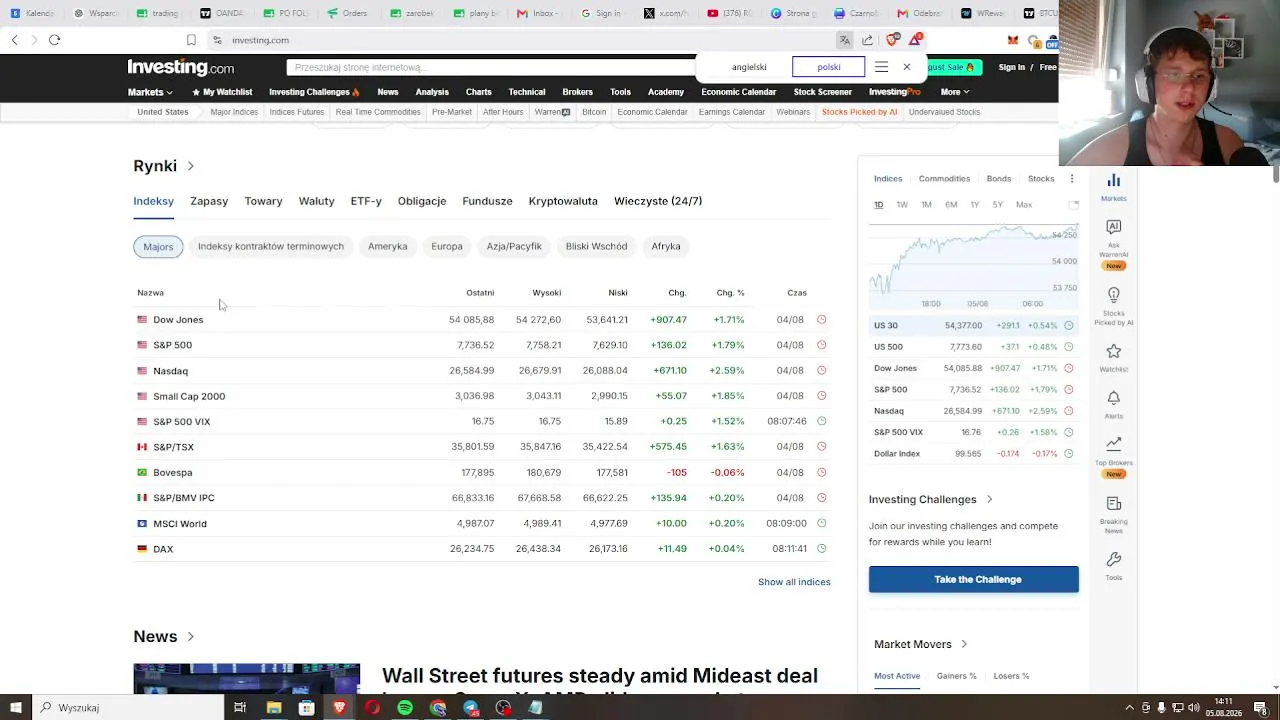Open the Show all indices link
The image size is (1280, 720).
[794, 582]
